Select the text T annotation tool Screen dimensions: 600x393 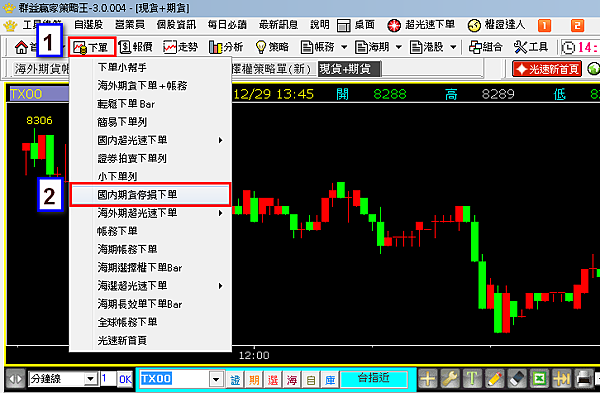(472, 379)
